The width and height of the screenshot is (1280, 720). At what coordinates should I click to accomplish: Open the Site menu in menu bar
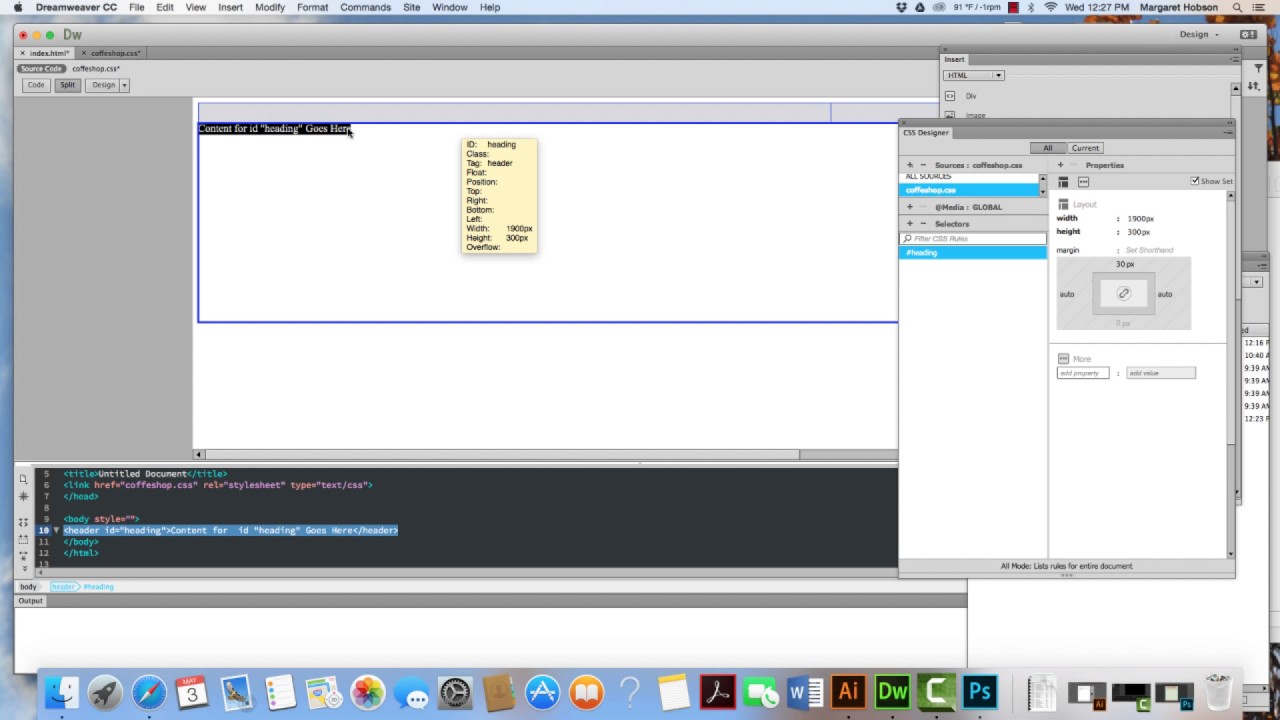pyautogui.click(x=411, y=7)
